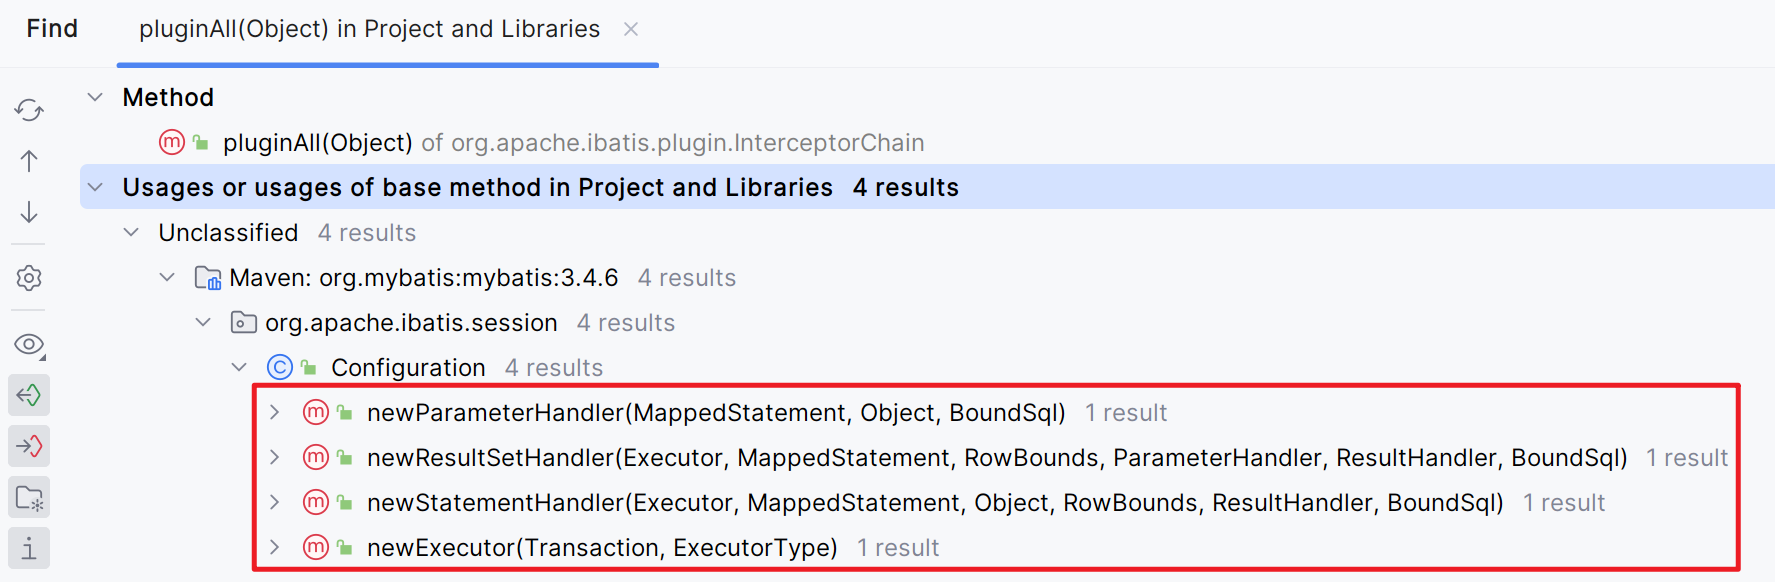
Task: Collapse the org.apache.ibatis.session package node
Action: click(203, 323)
